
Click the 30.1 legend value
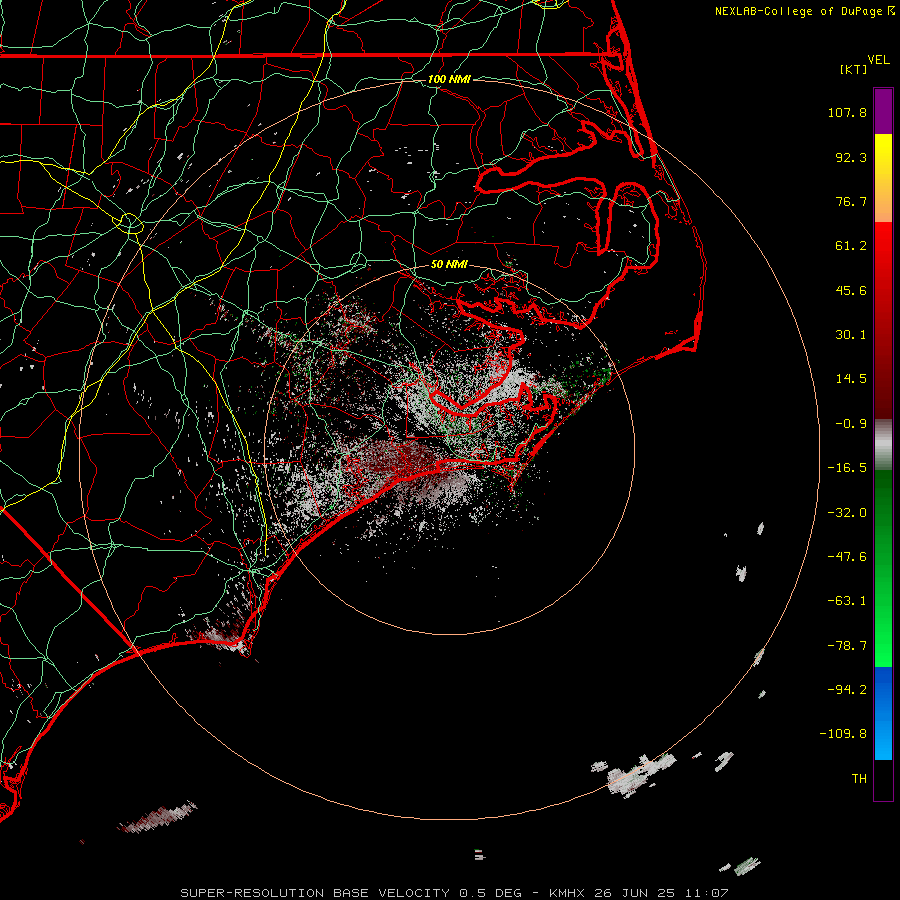[851, 335]
